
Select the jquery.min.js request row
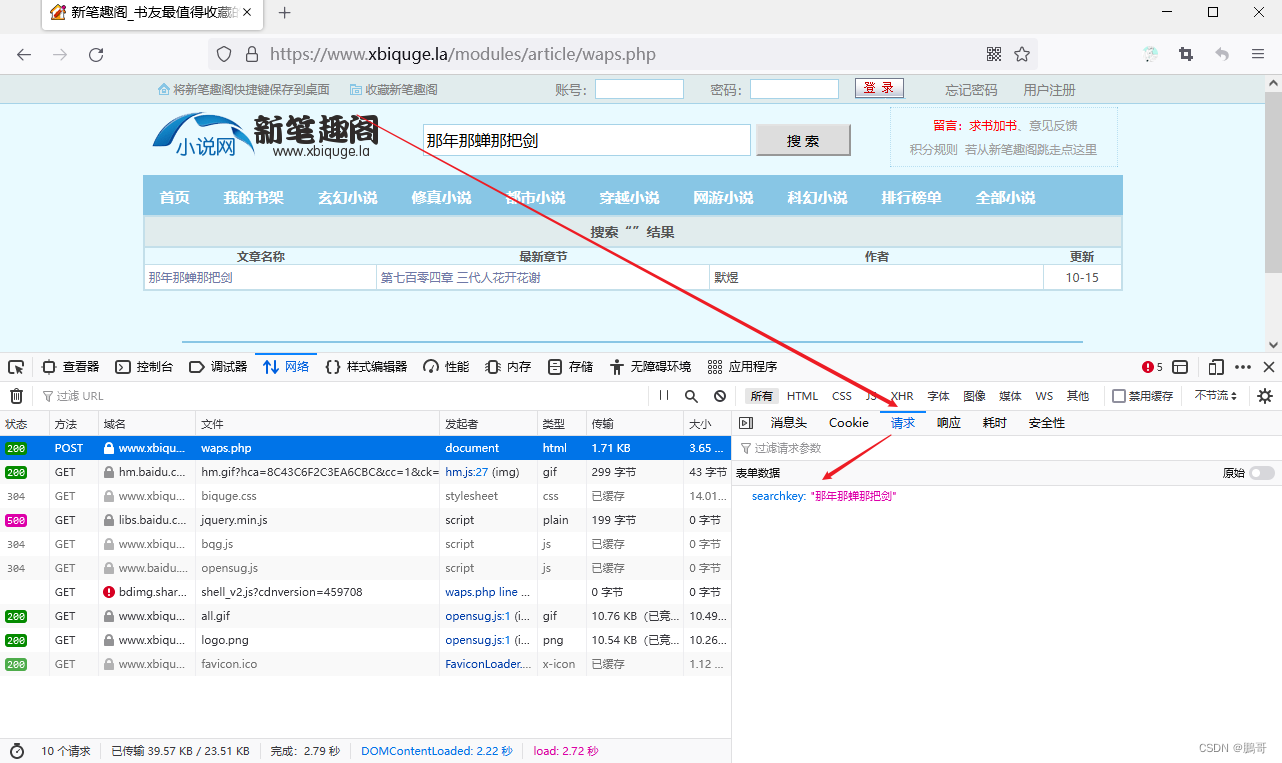[x=365, y=520]
